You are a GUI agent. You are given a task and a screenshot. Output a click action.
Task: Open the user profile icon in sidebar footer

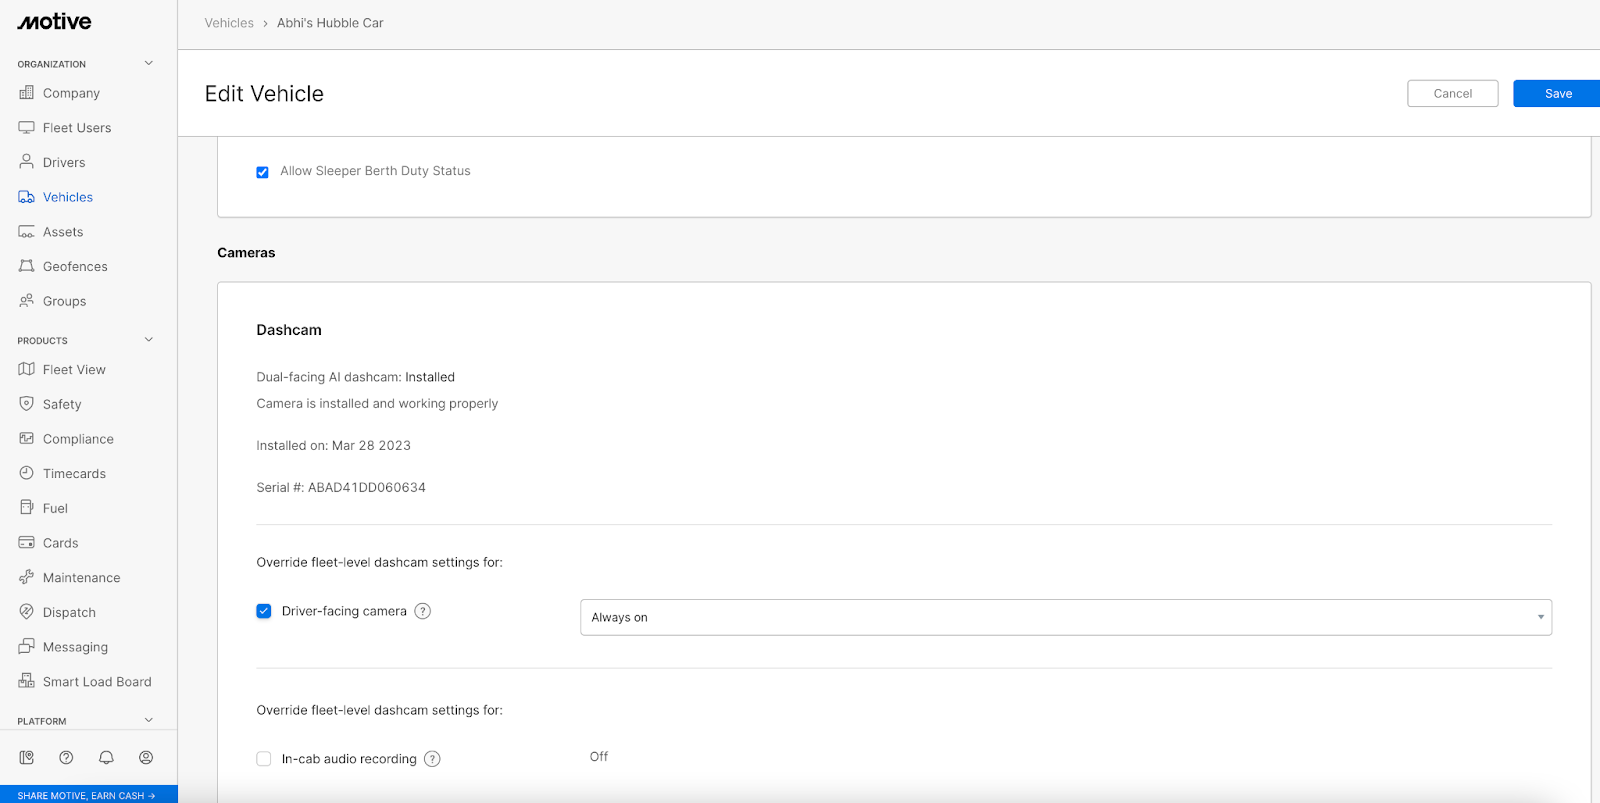pos(146,758)
